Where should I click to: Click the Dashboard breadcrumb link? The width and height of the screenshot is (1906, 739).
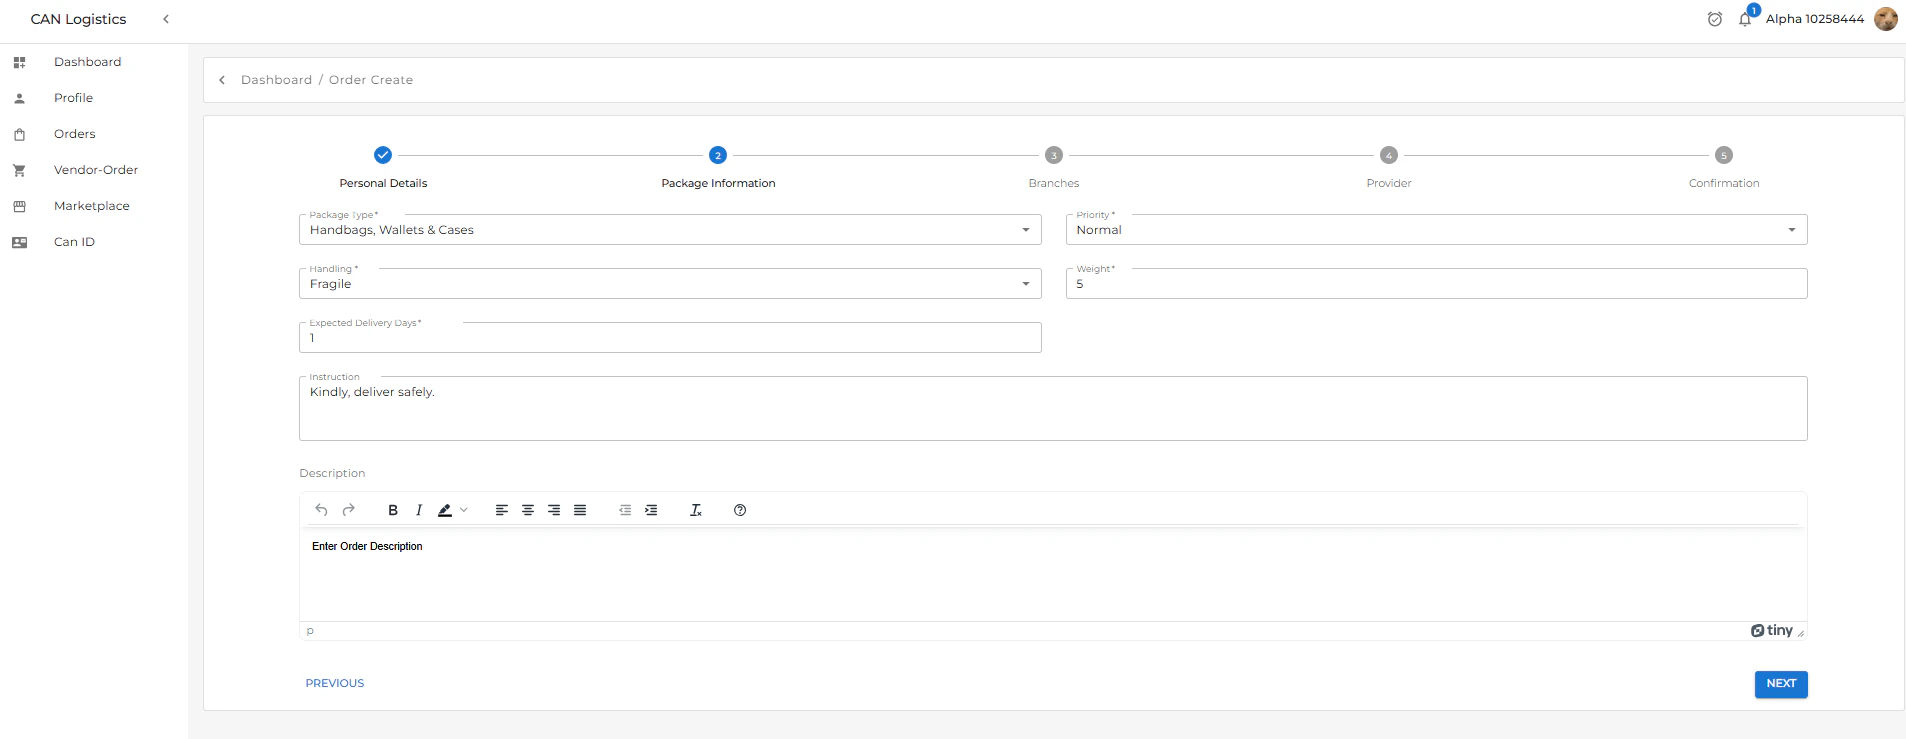pos(277,80)
